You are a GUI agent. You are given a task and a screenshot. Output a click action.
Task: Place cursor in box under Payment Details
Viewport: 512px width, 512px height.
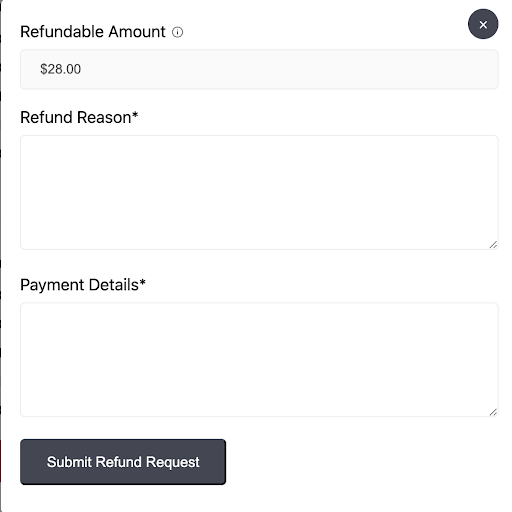(x=259, y=360)
